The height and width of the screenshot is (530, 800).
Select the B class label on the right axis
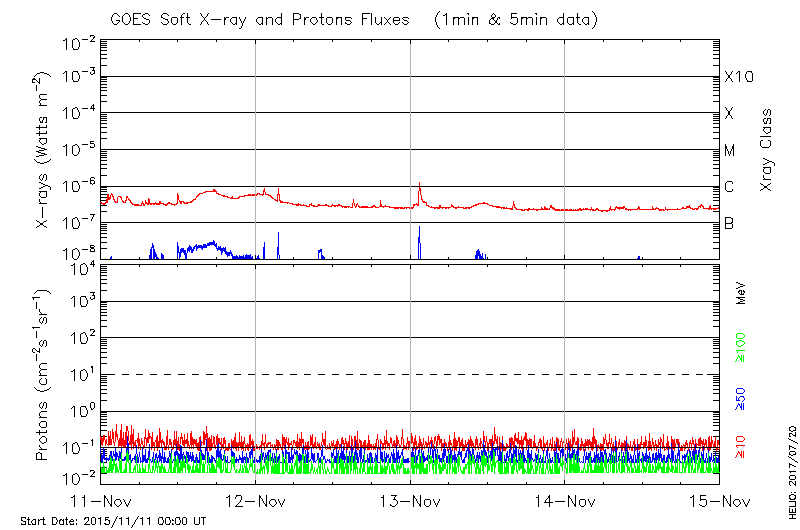(729, 224)
